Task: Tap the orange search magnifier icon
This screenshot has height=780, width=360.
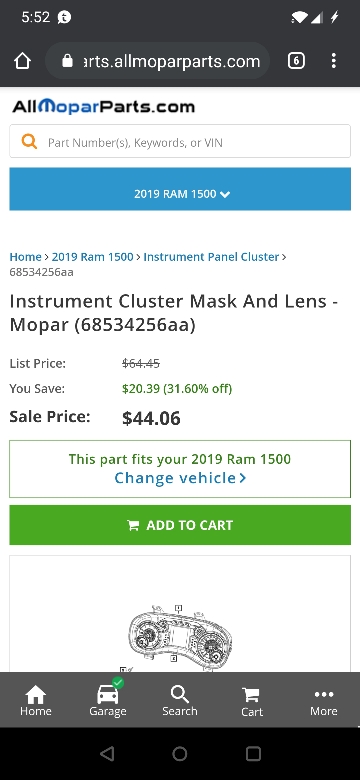Action: [x=29, y=142]
